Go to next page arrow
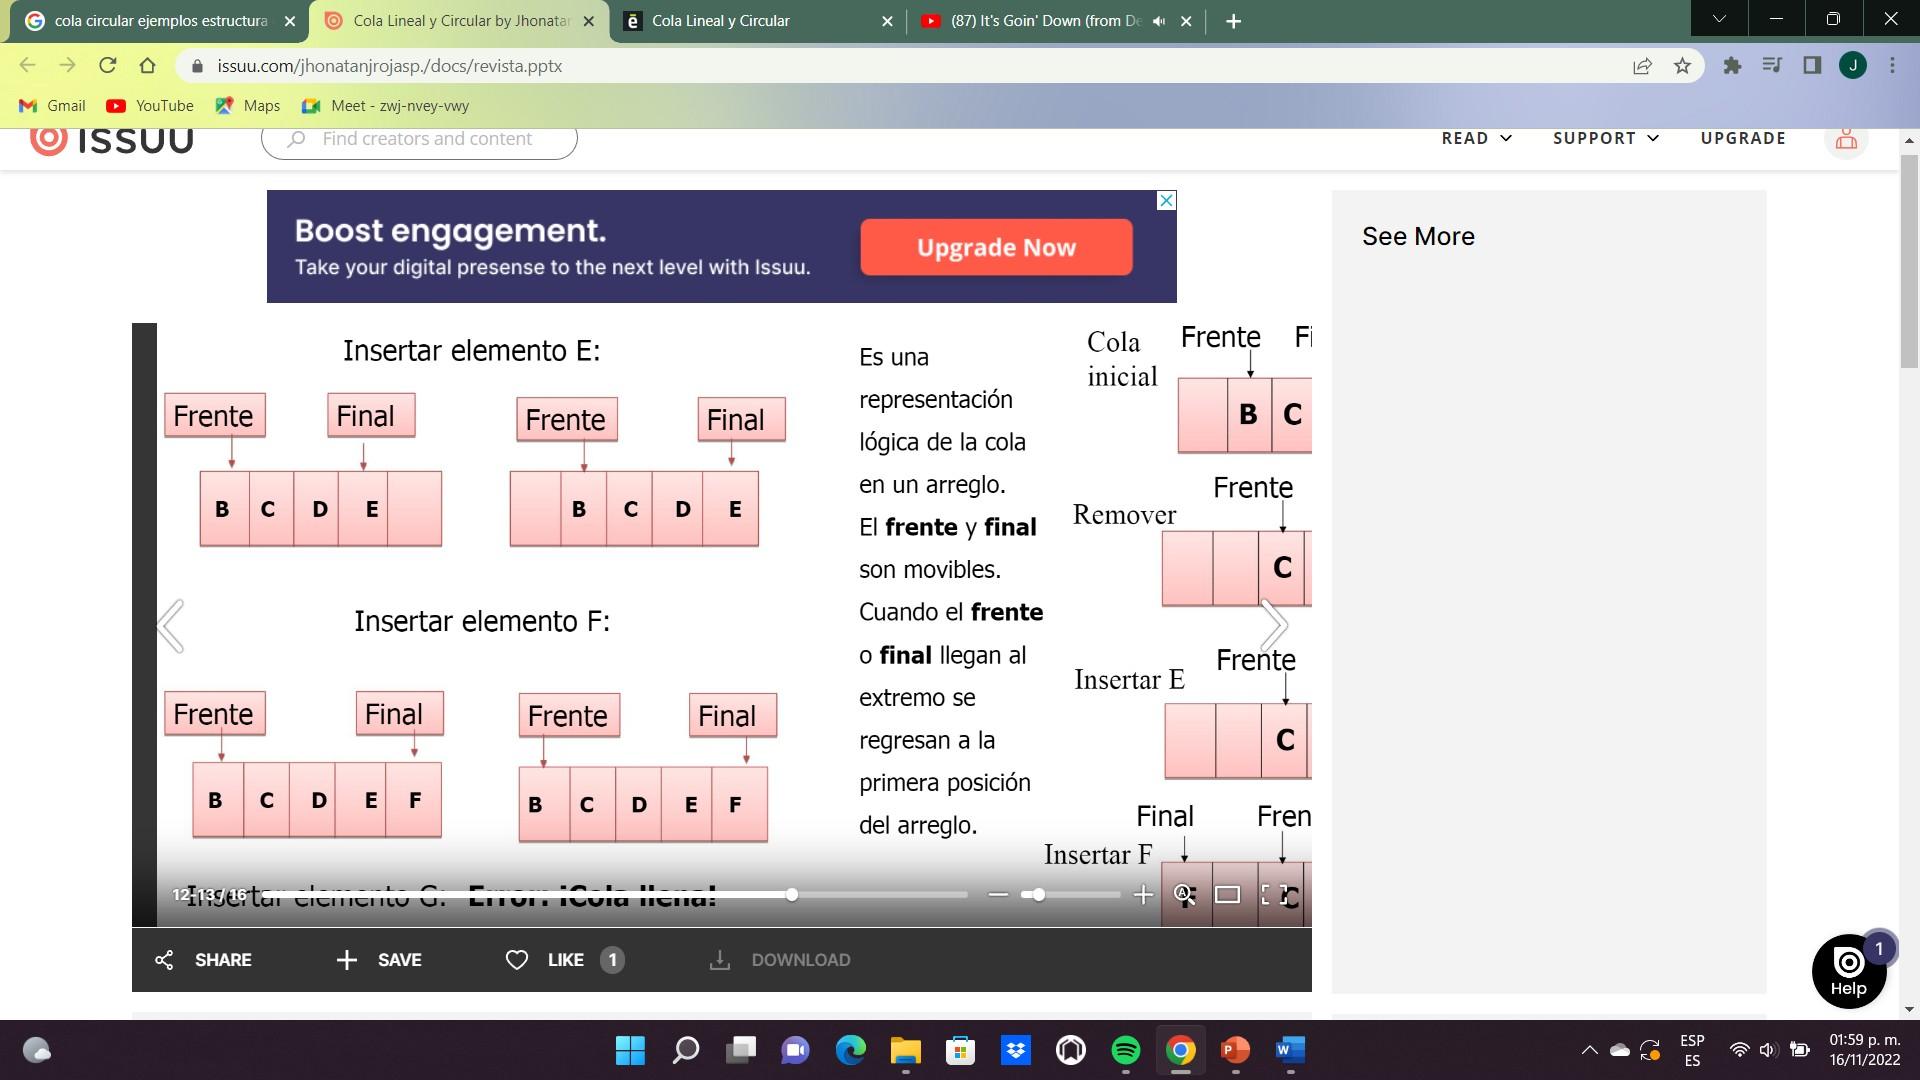This screenshot has height=1080, width=1920. 1273,626
